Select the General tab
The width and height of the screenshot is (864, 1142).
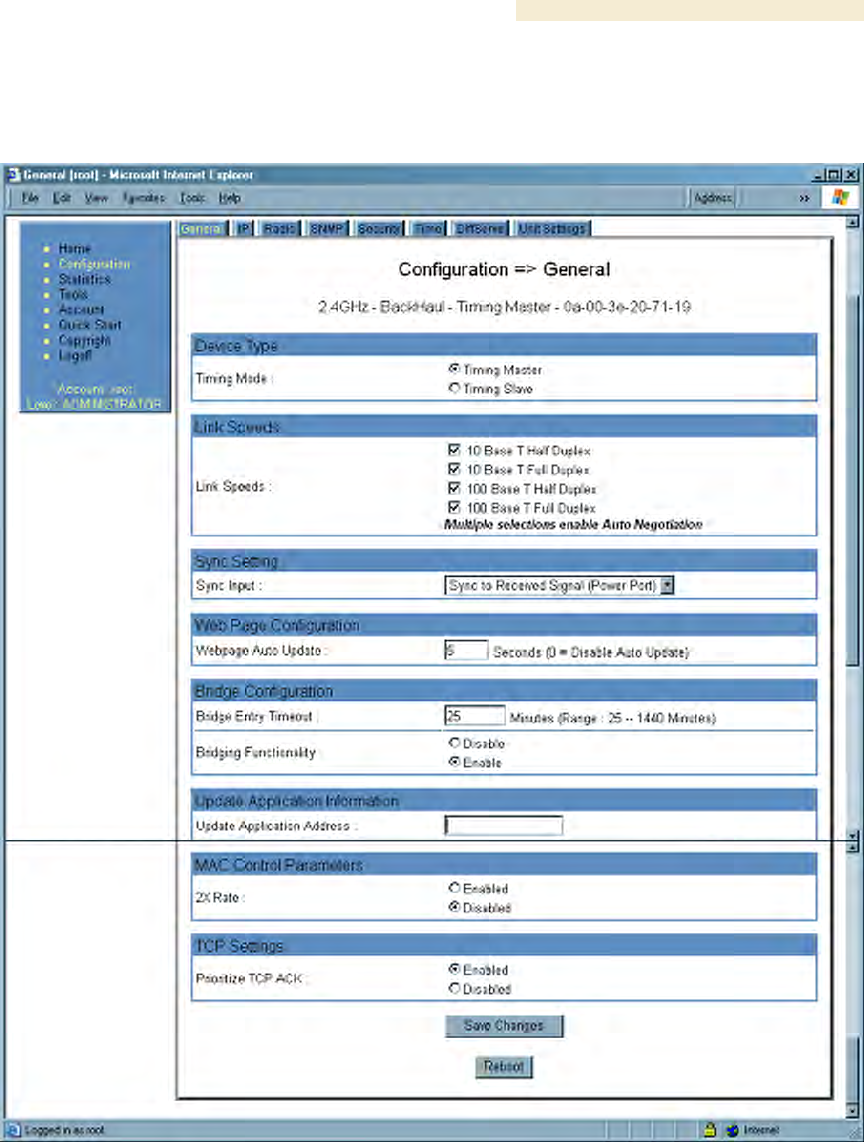coord(202,229)
